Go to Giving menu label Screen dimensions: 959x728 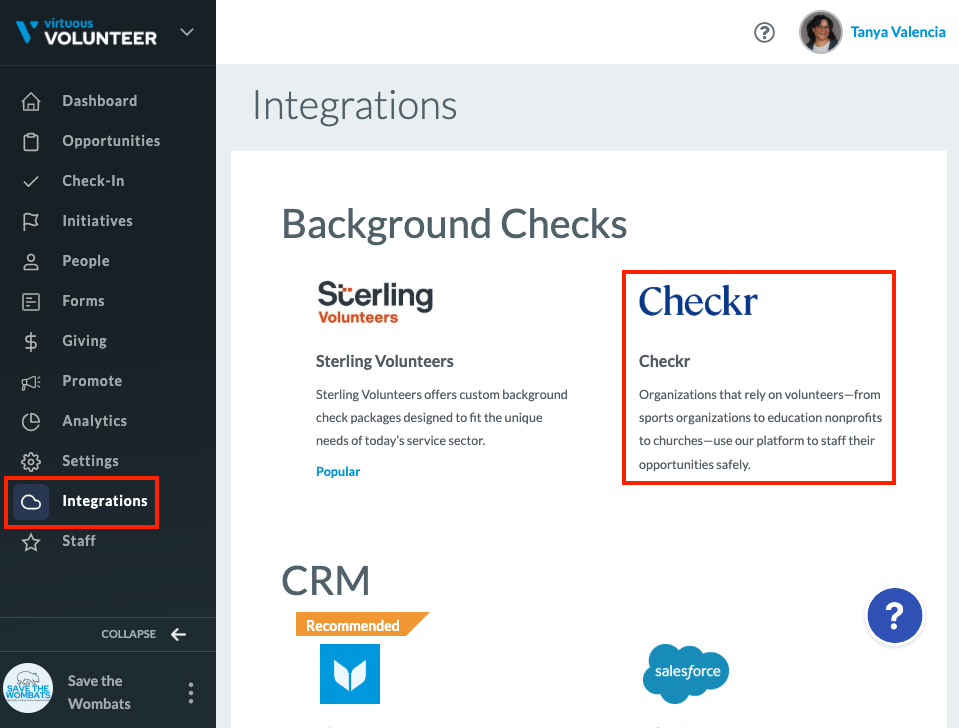coord(84,341)
